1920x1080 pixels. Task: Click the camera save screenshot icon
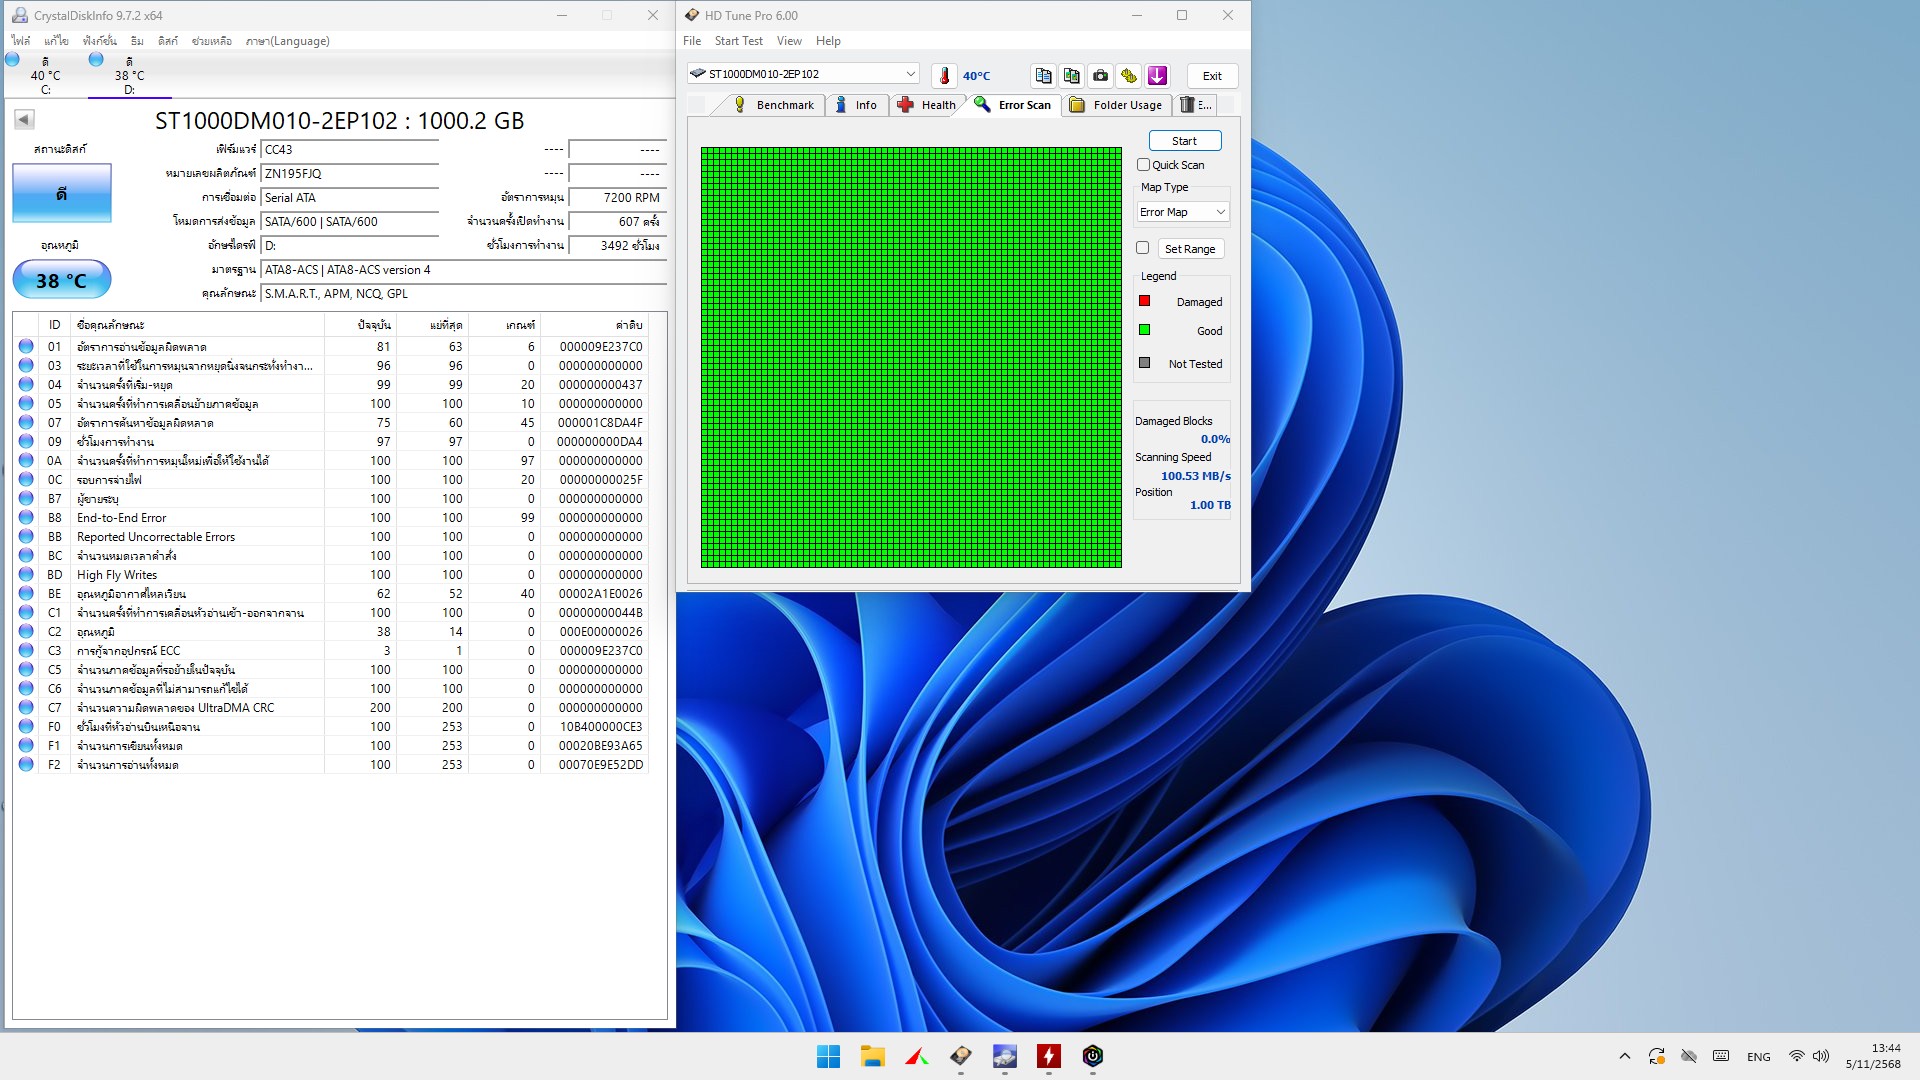pyautogui.click(x=1100, y=76)
